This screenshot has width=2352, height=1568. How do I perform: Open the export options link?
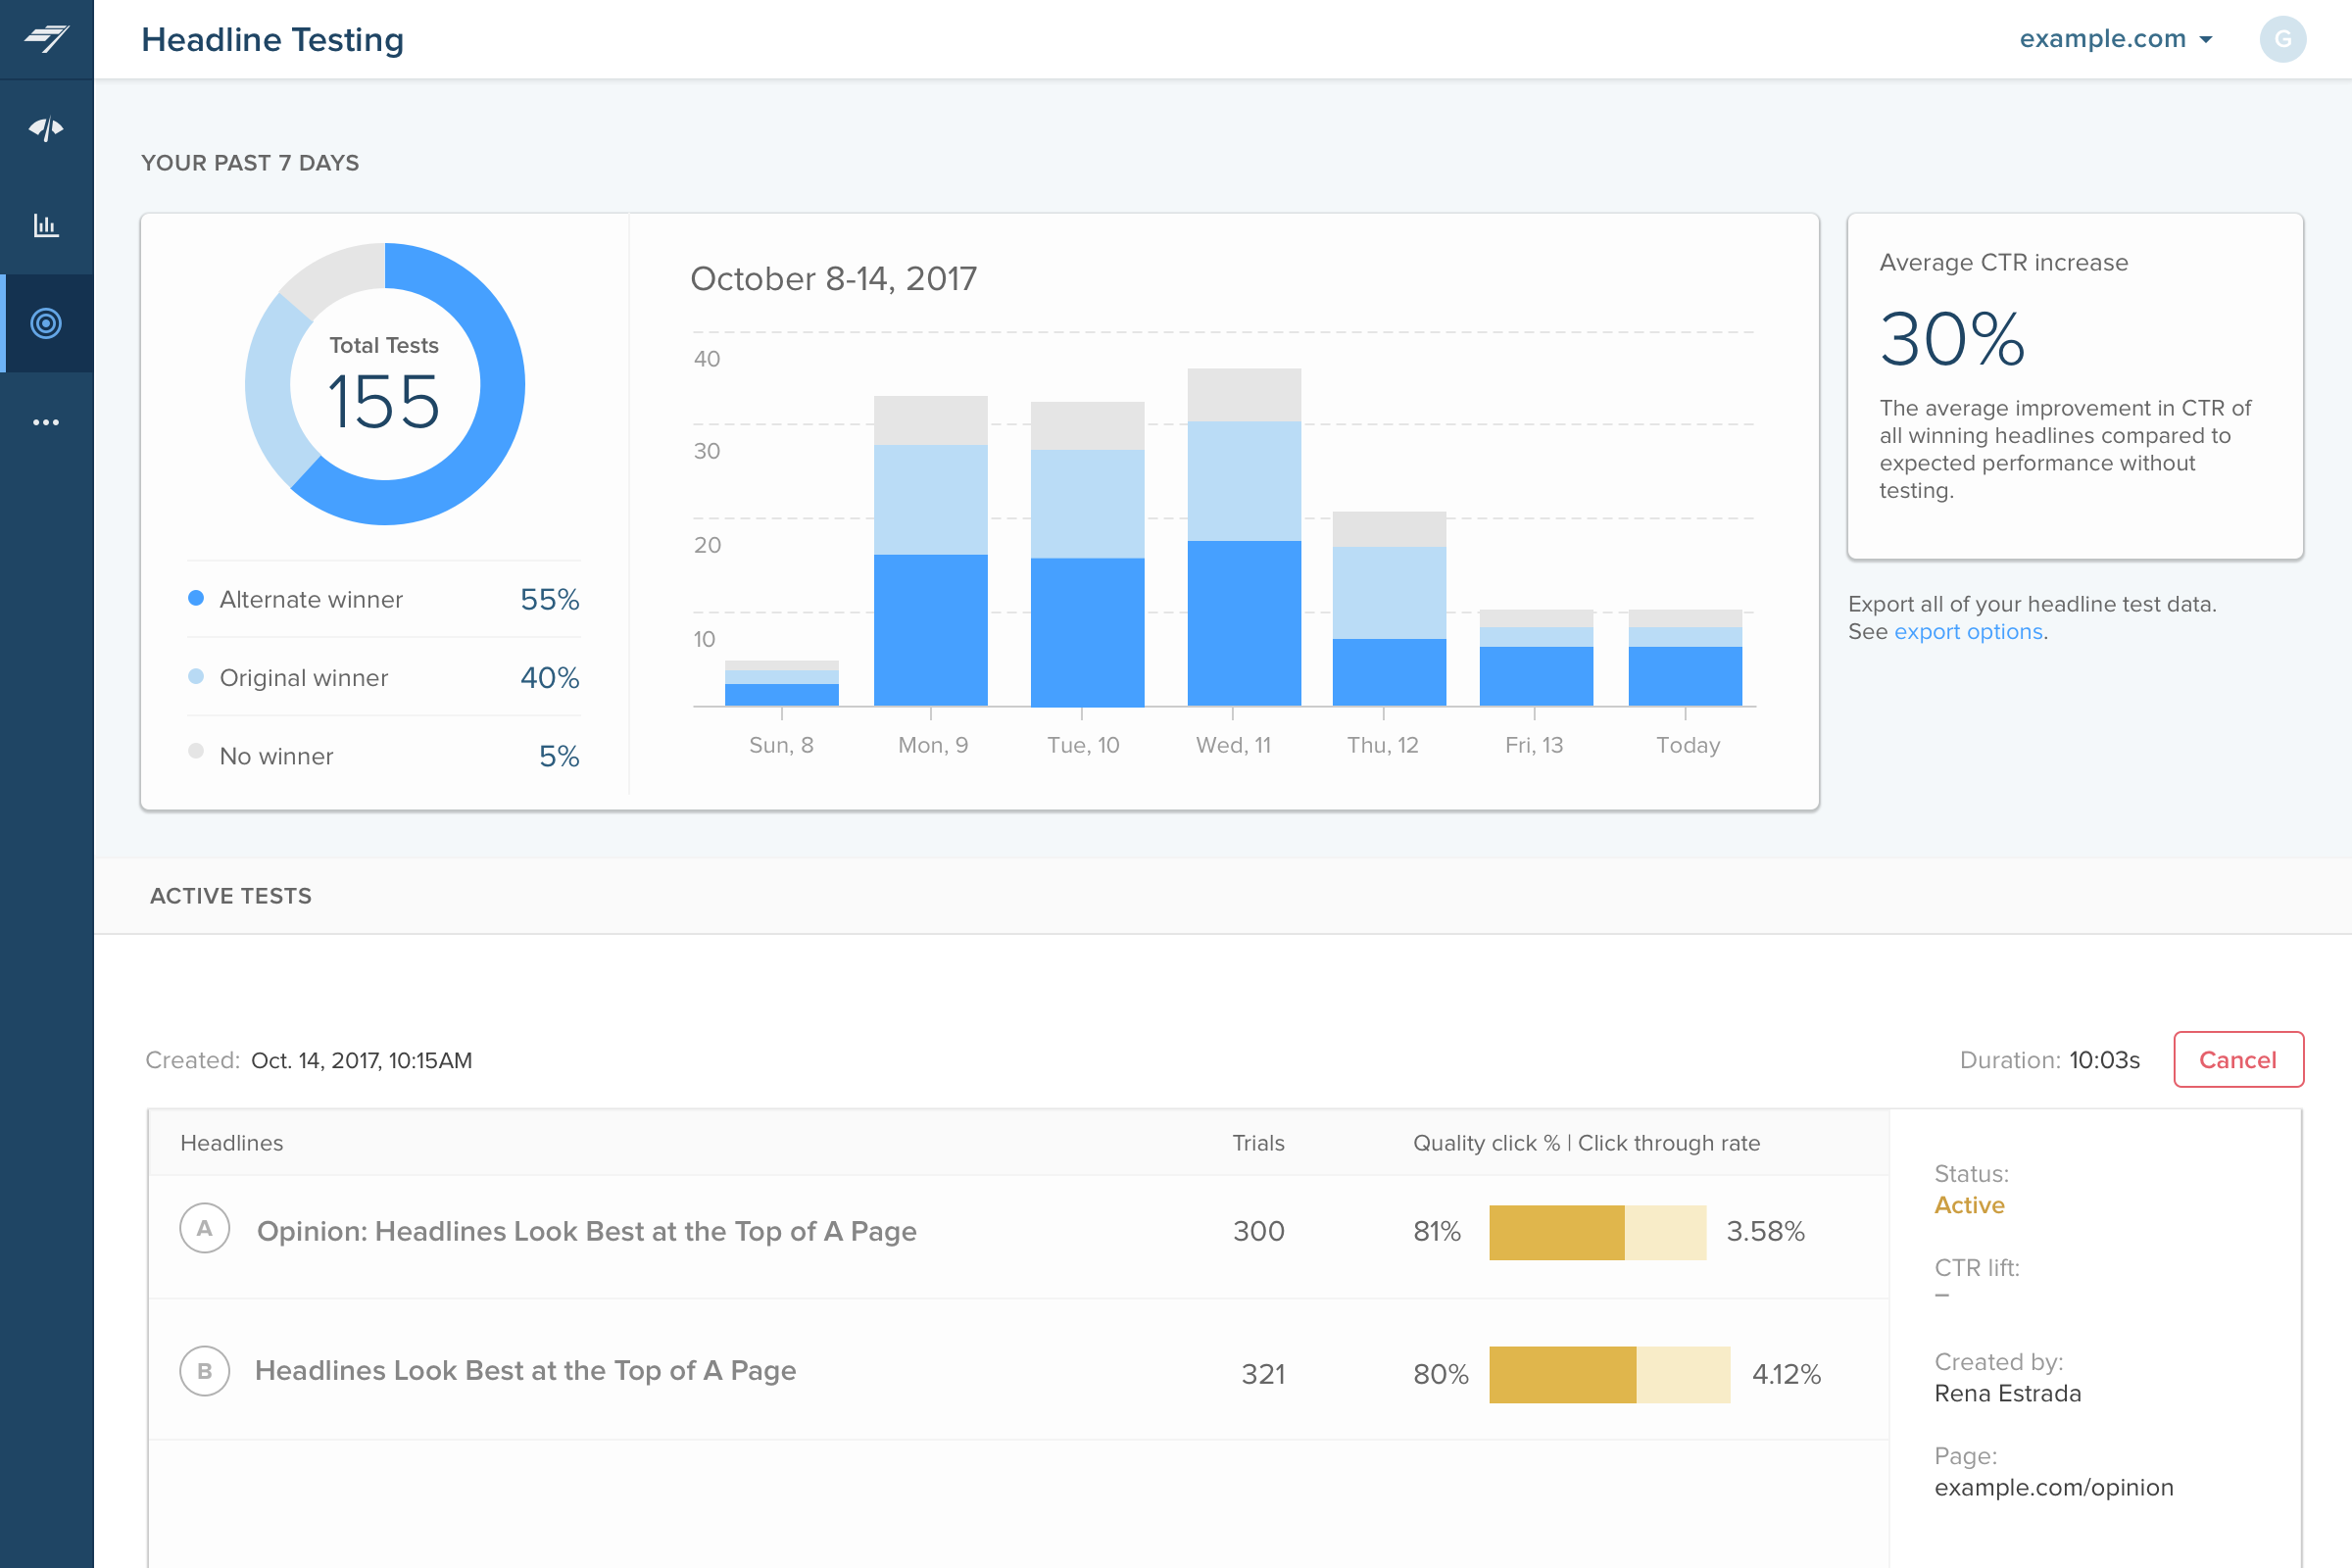(1967, 632)
